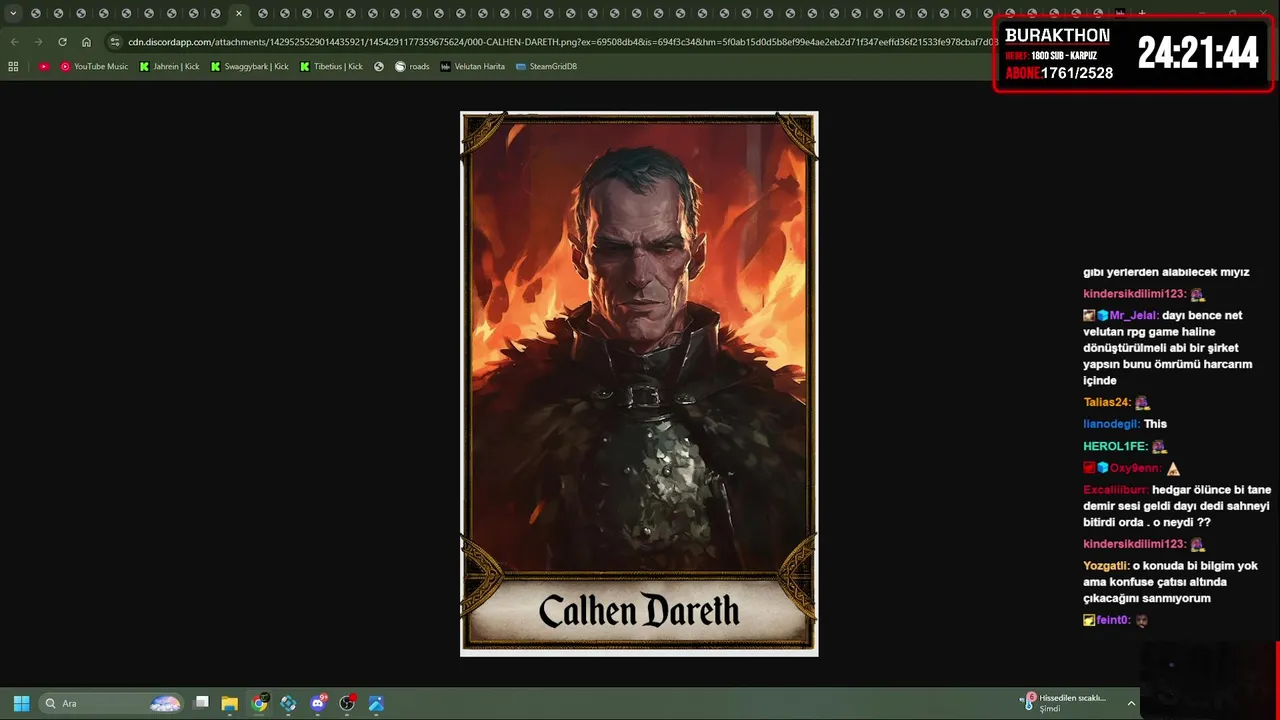
Task: Open the browser home page
Action: 86,42
